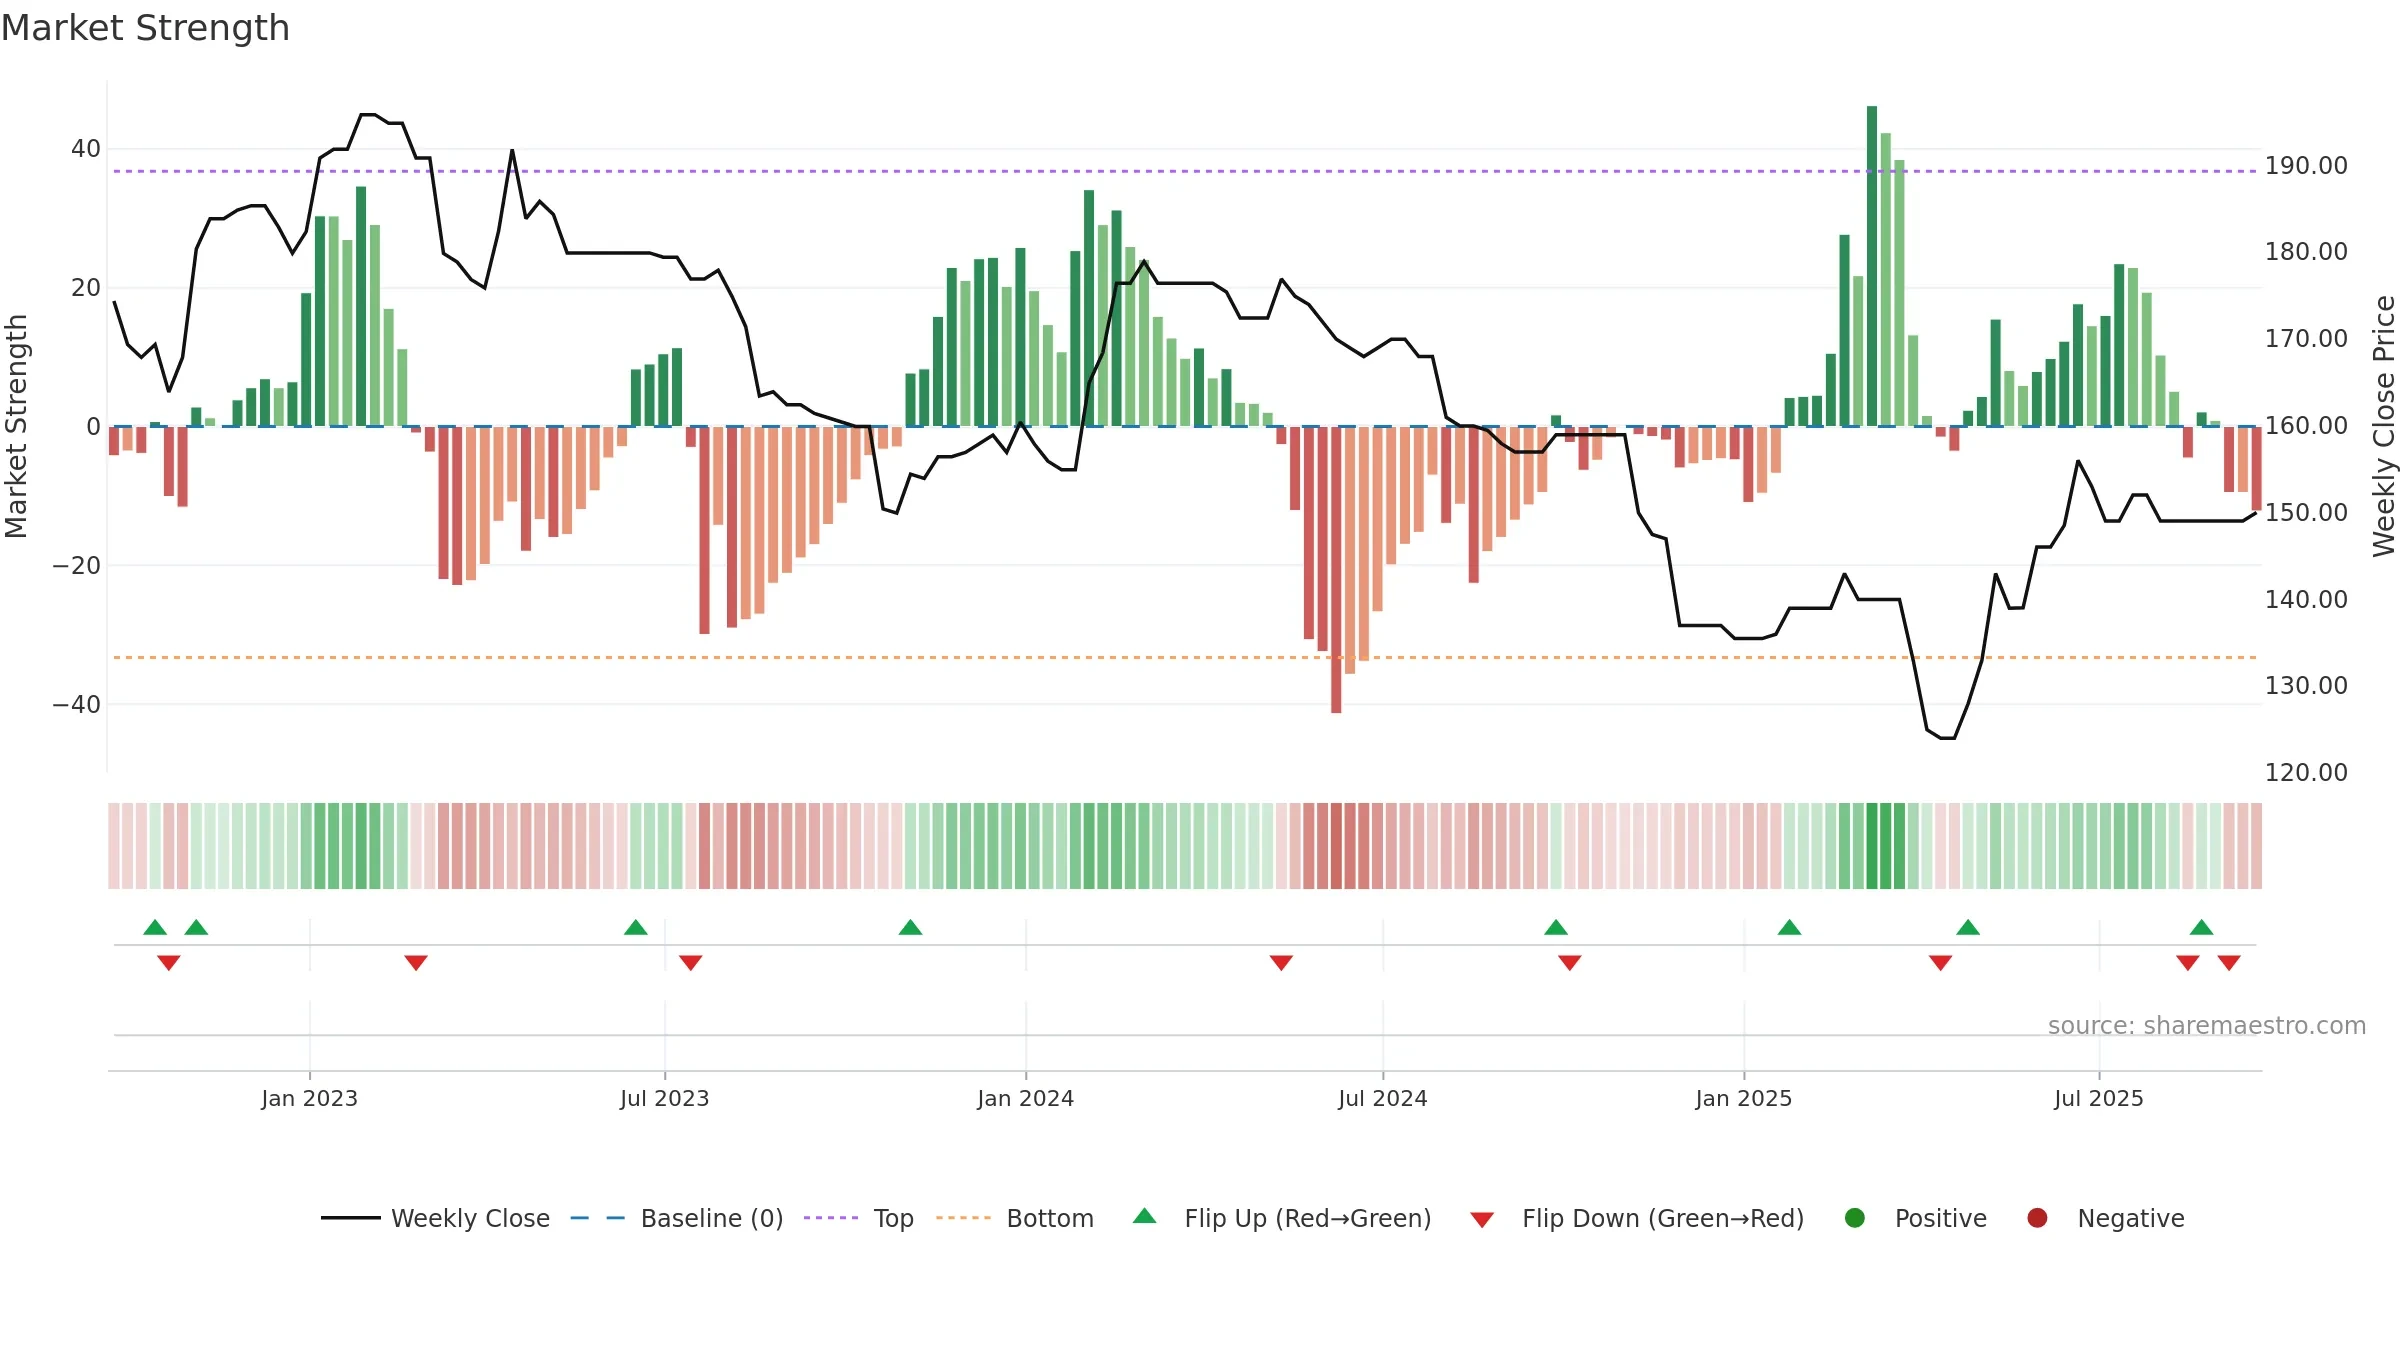Click the −20 Market Strength axis label
Screen dimensions: 2400x1350
77,566
